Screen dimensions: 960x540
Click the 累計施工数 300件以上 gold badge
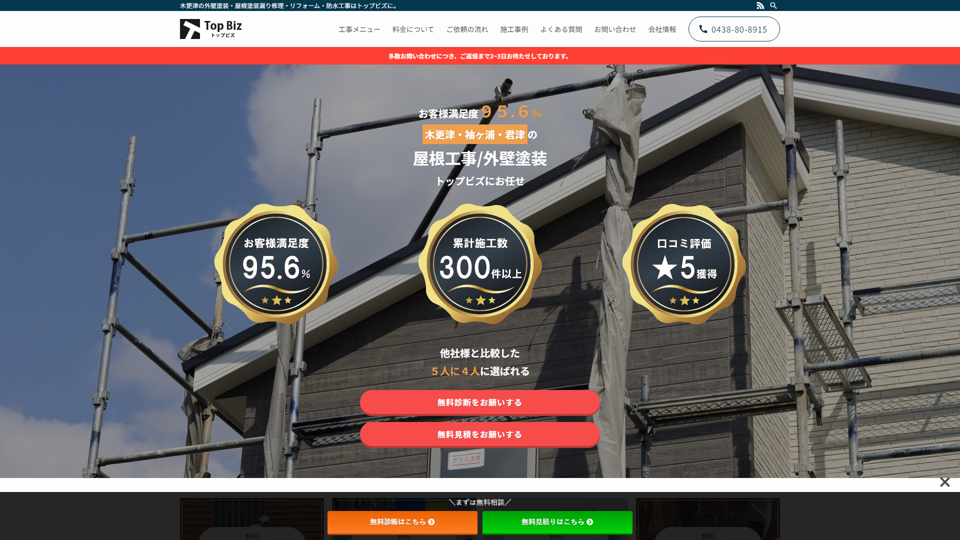tap(480, 264)
